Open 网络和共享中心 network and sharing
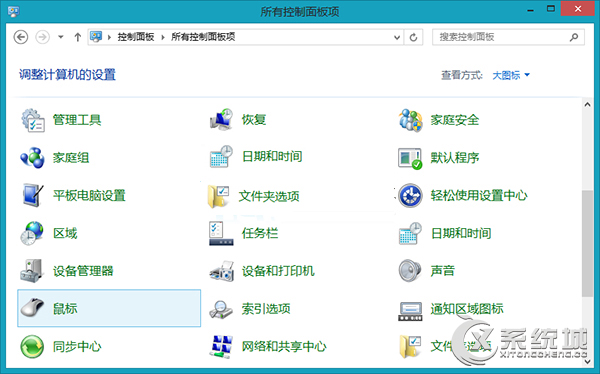The image size is (600, 374). (268, 346)
